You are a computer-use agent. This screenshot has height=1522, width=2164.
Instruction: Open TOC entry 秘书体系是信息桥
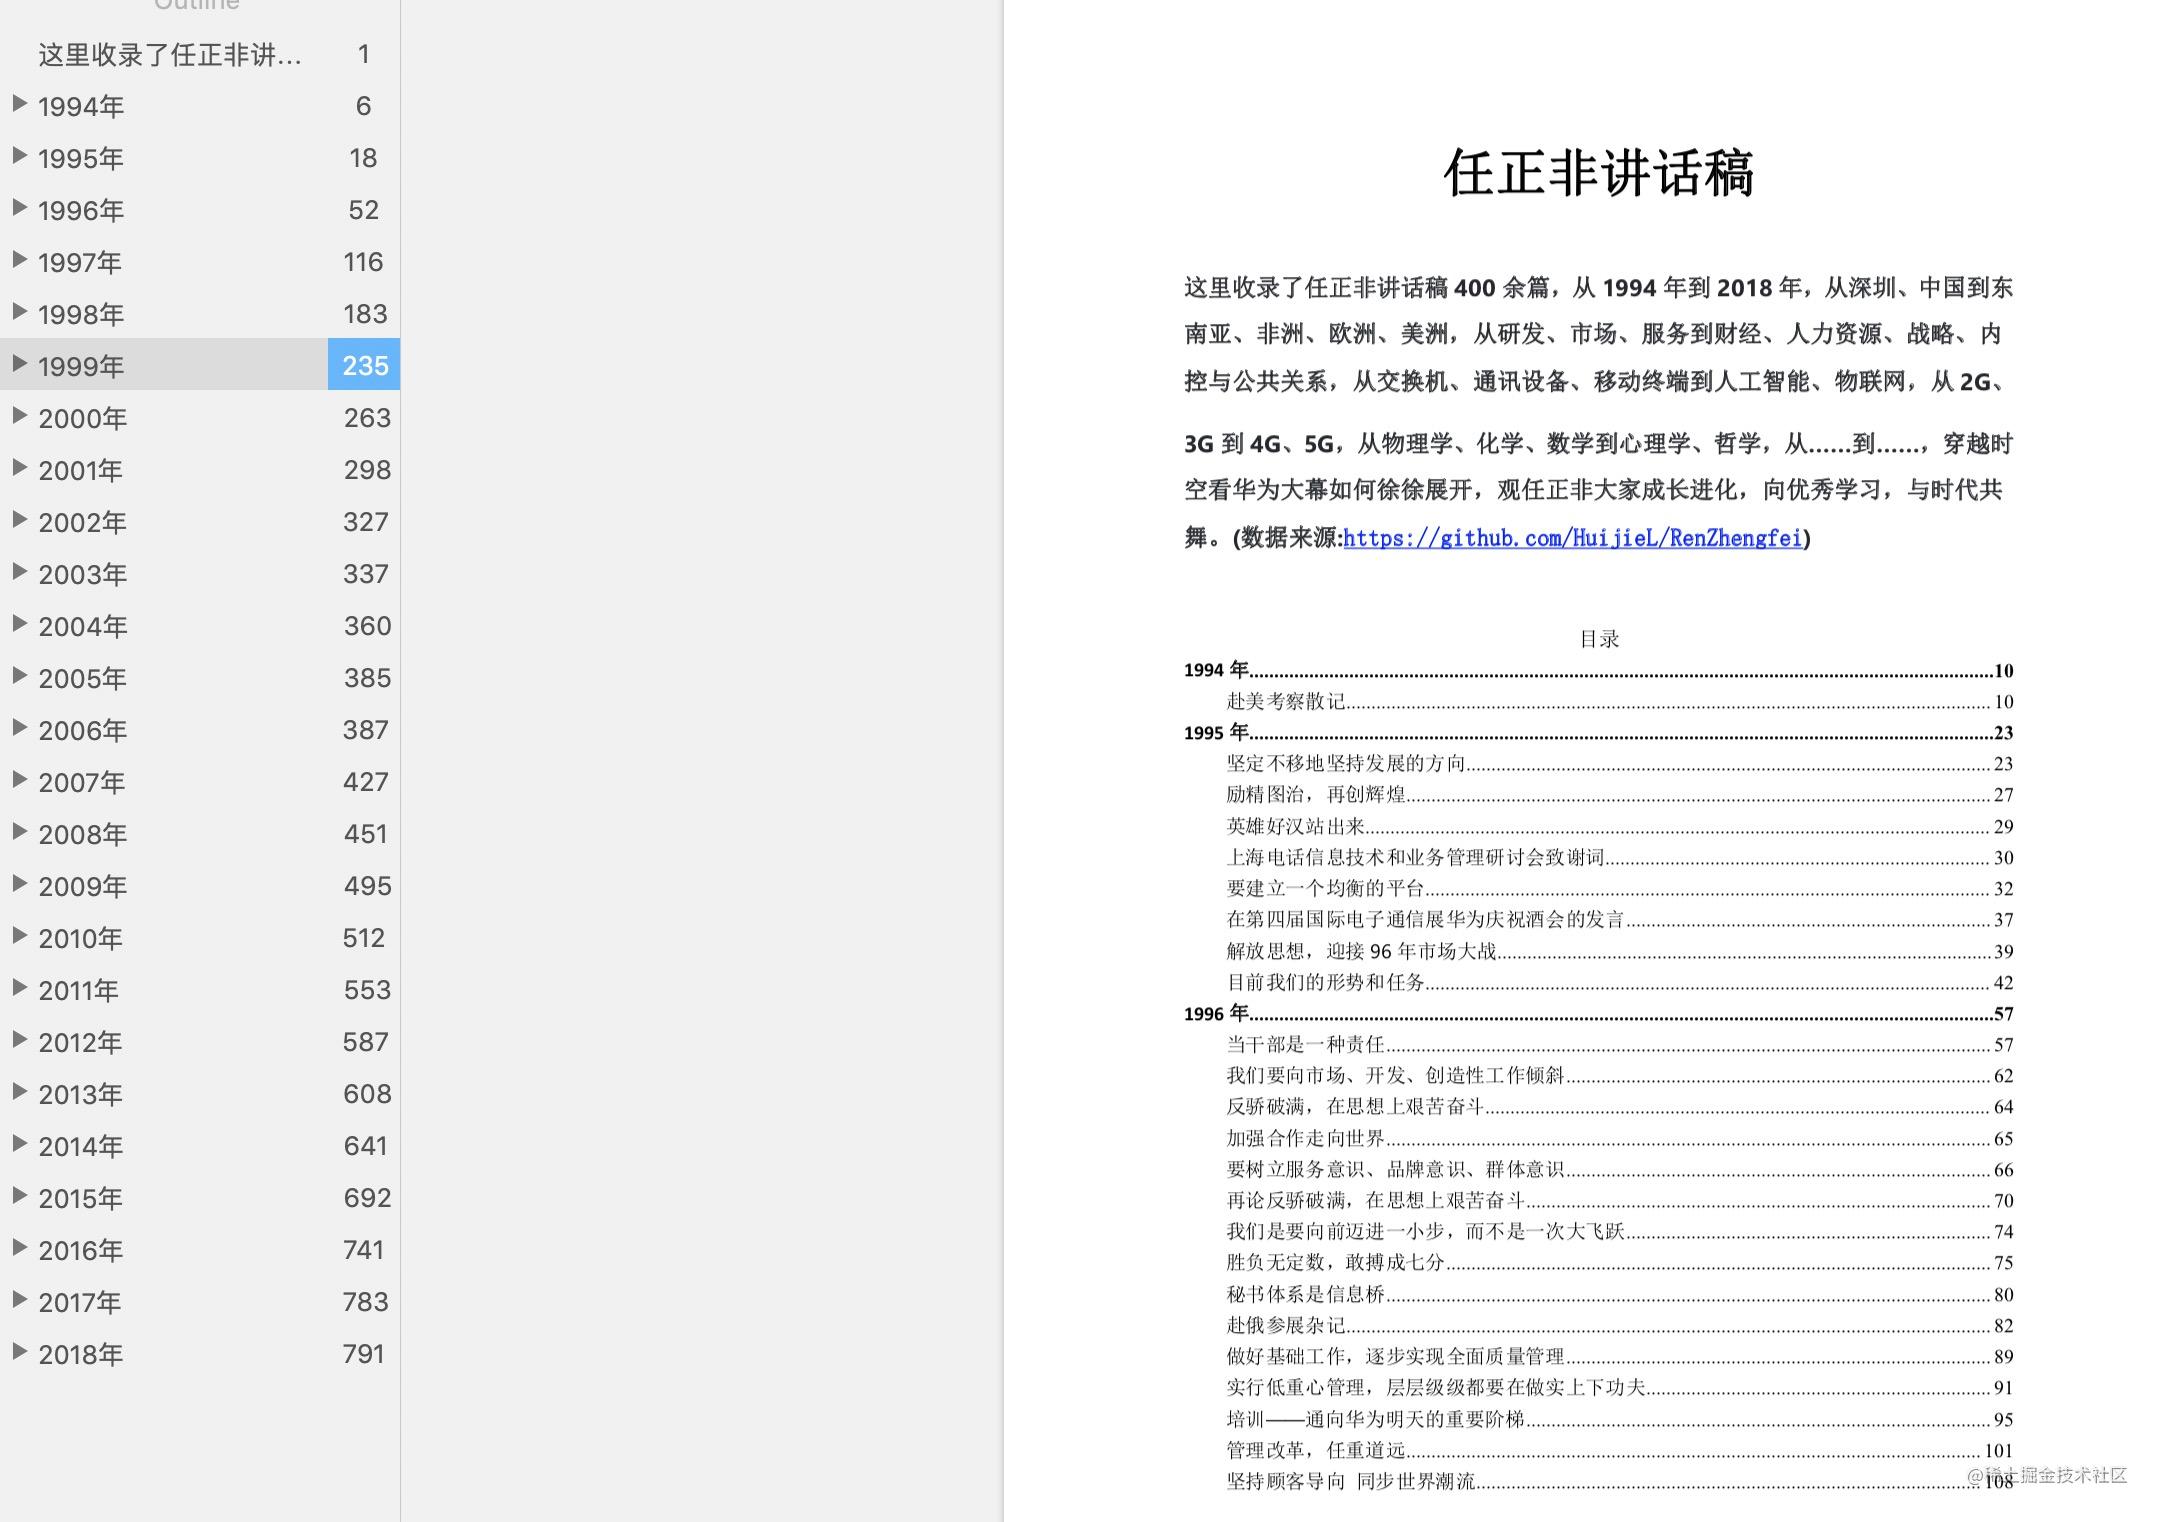(1619, 1294)
